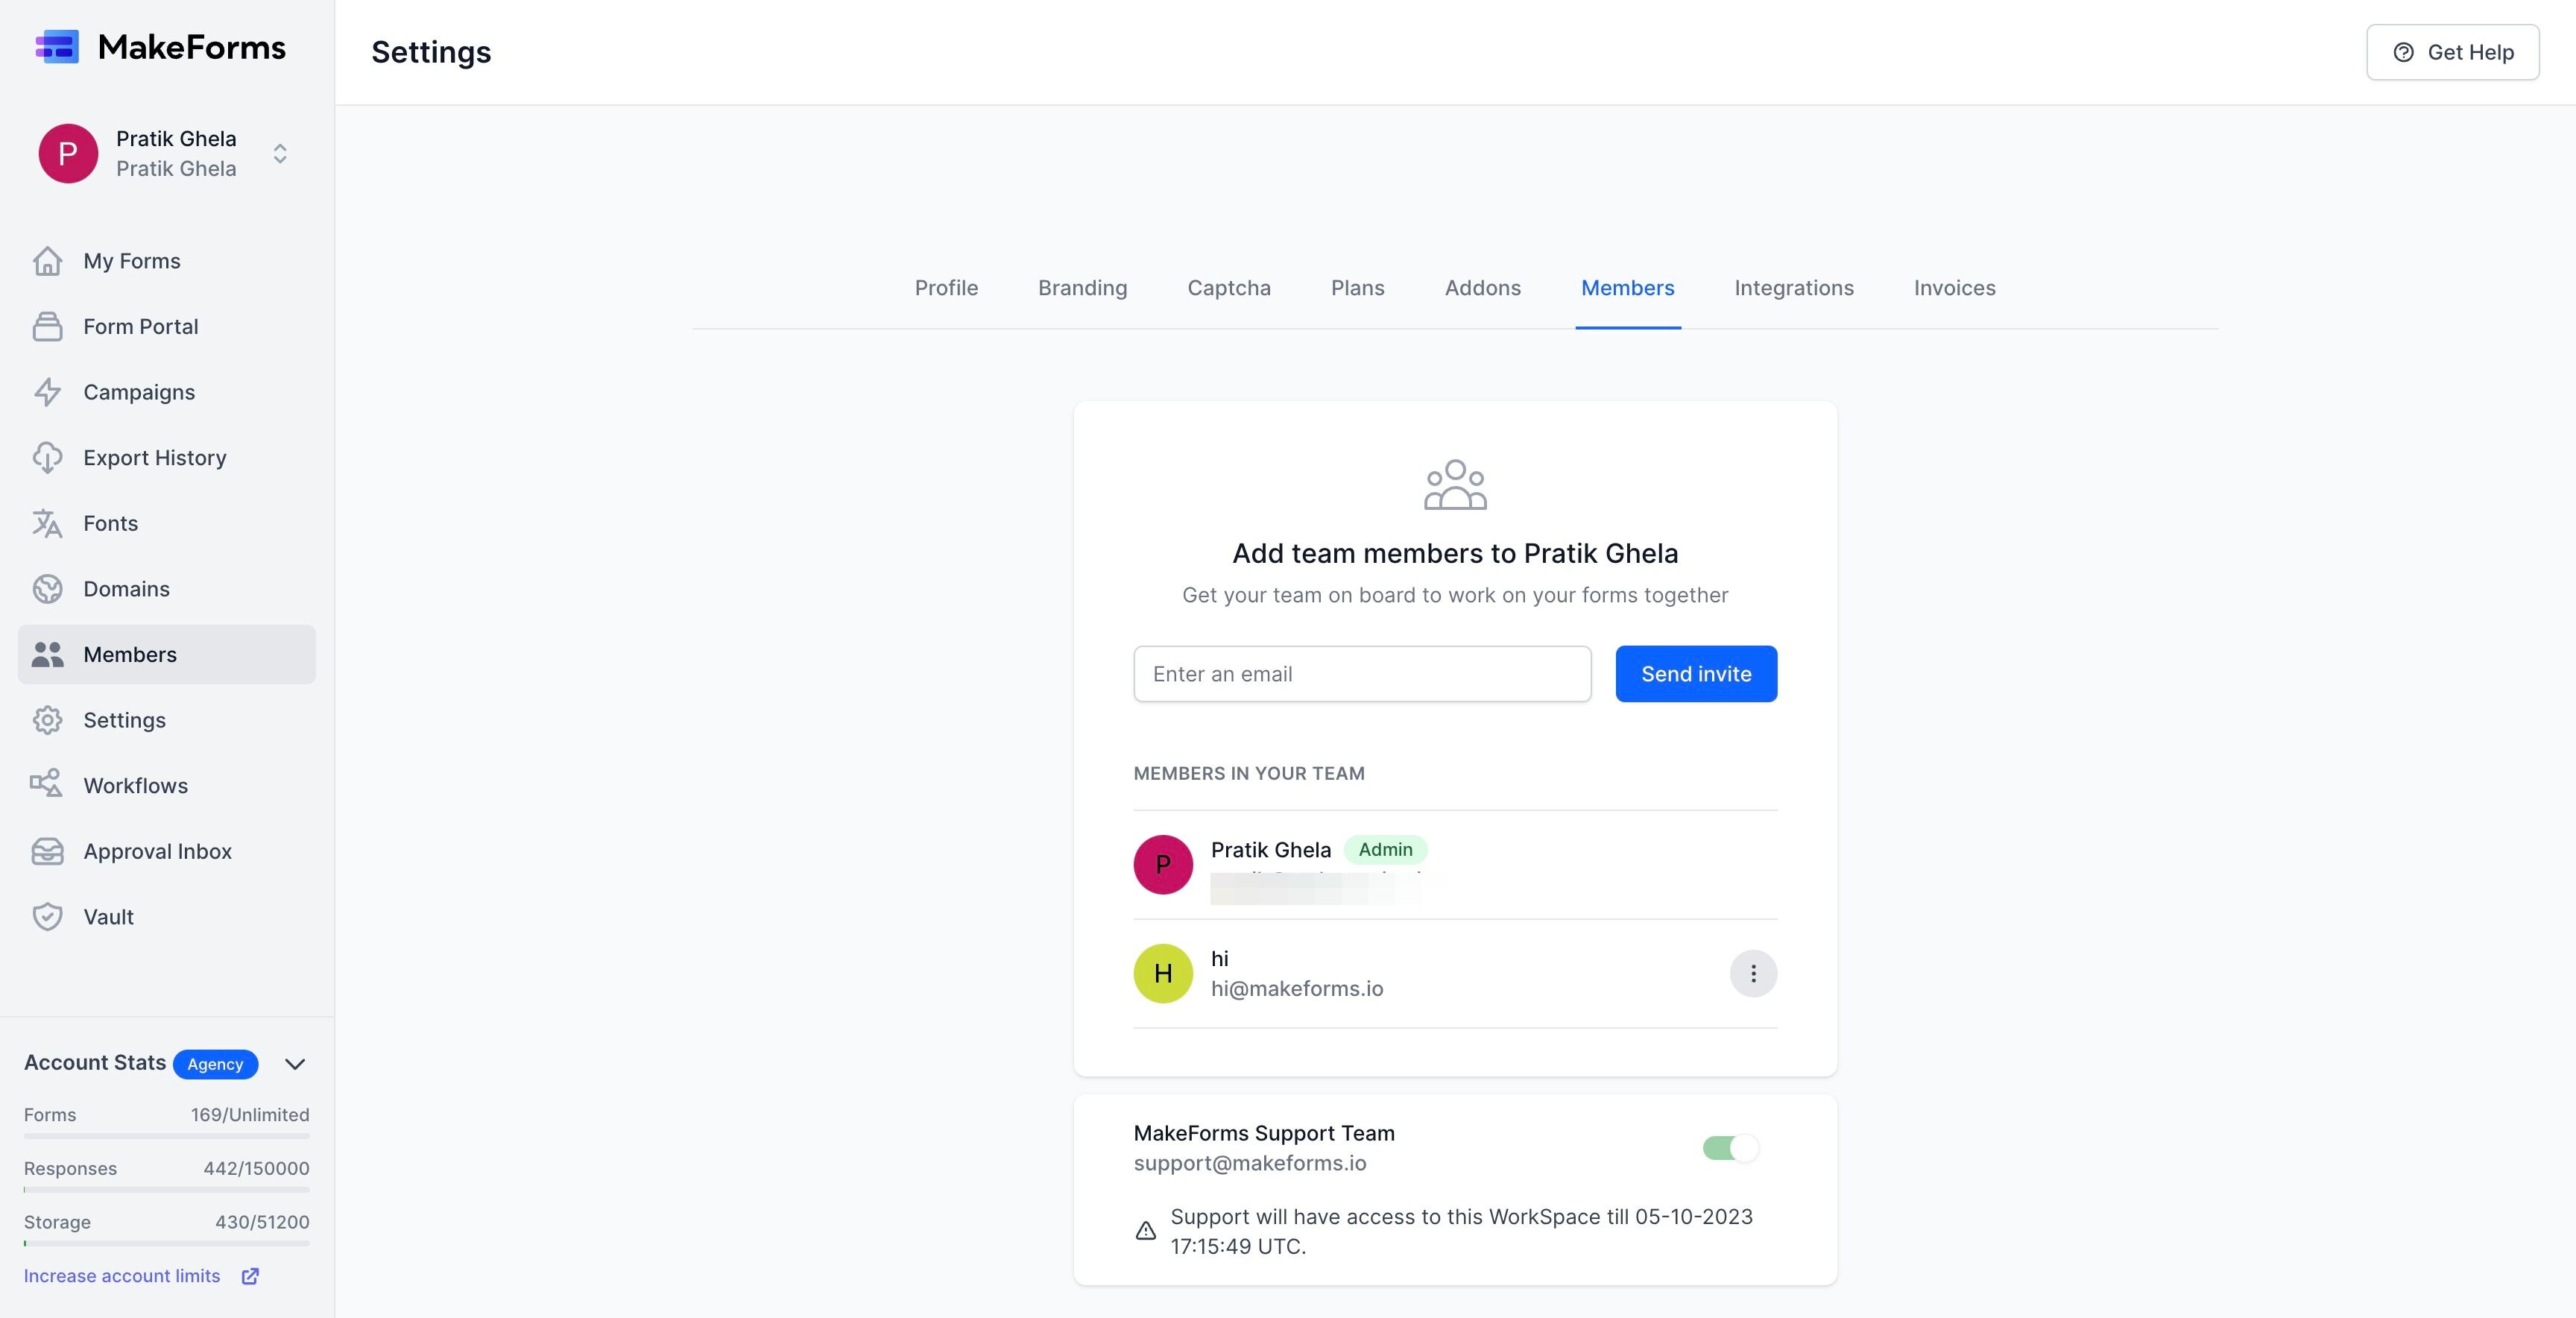Screen dimensions: 2576x1318
Task: Click the Campaigns lightning bolt icon
Action: 47,392
